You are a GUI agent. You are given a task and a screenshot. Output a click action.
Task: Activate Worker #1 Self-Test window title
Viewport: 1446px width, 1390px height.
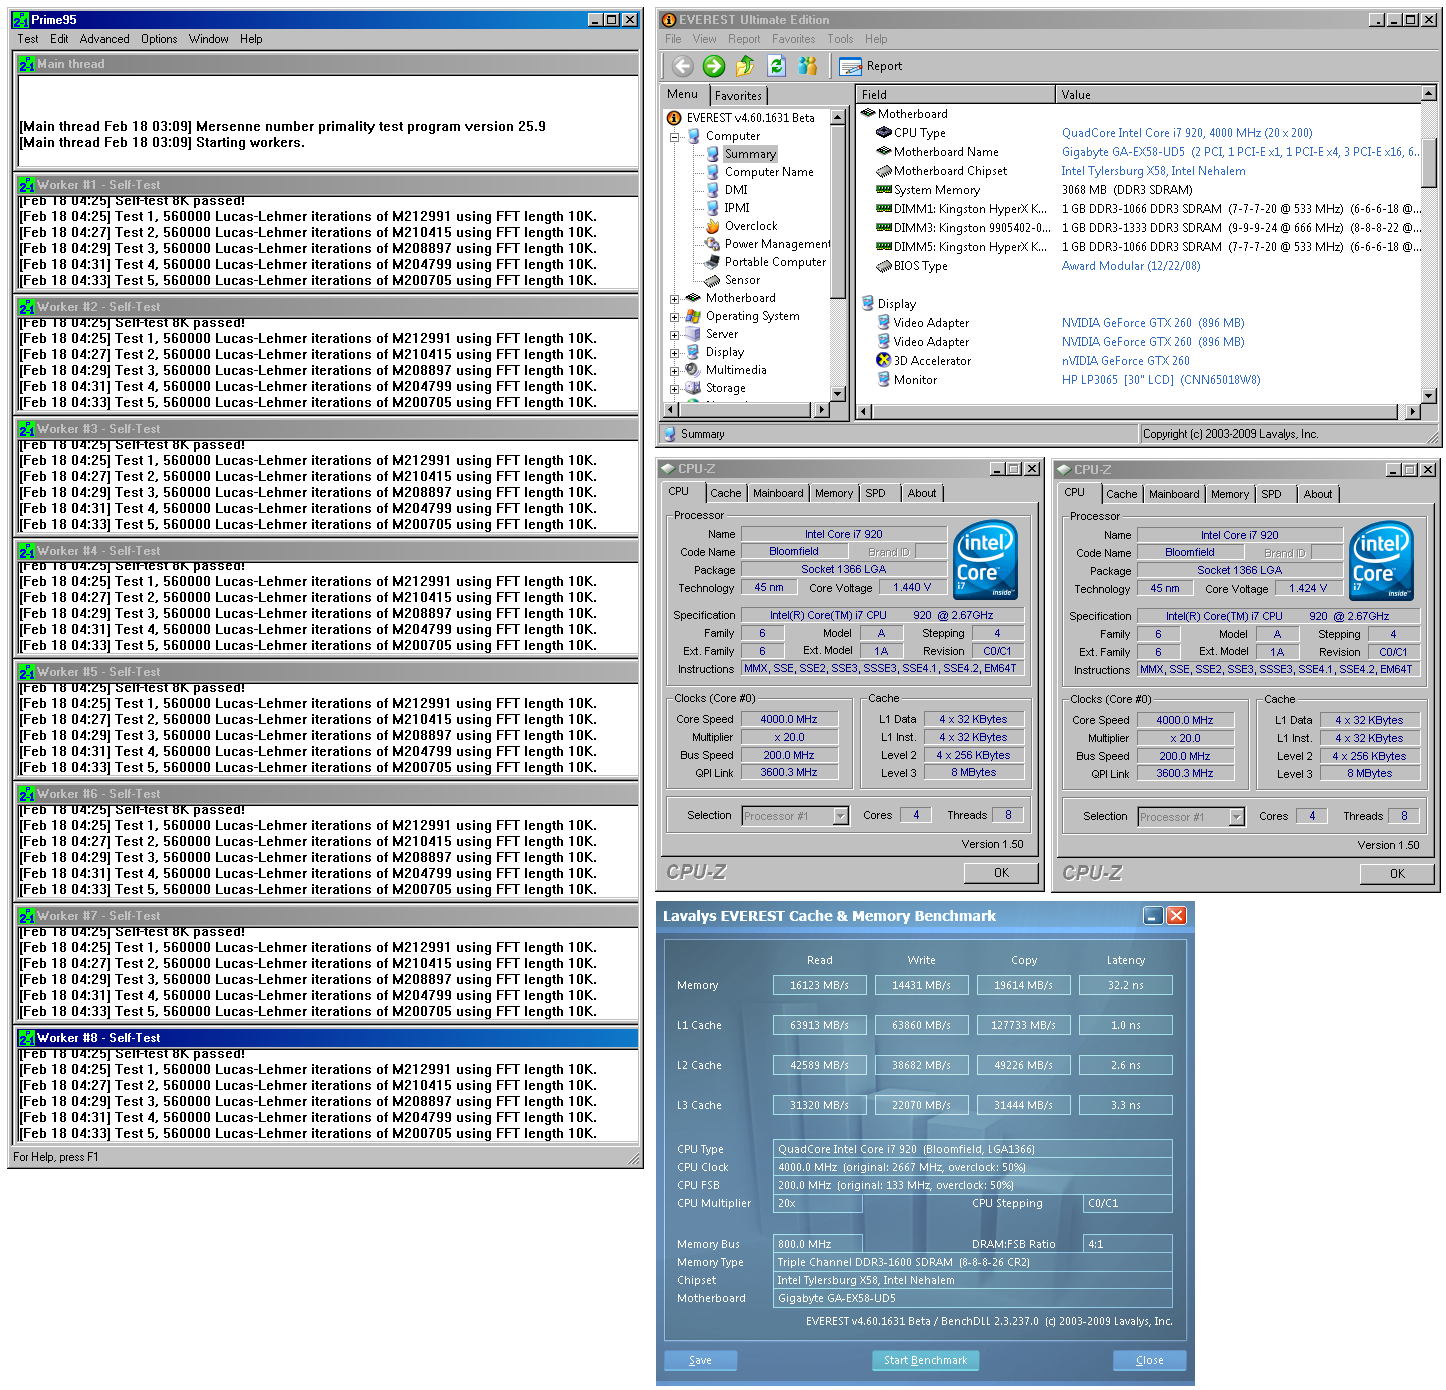(327, 185)
